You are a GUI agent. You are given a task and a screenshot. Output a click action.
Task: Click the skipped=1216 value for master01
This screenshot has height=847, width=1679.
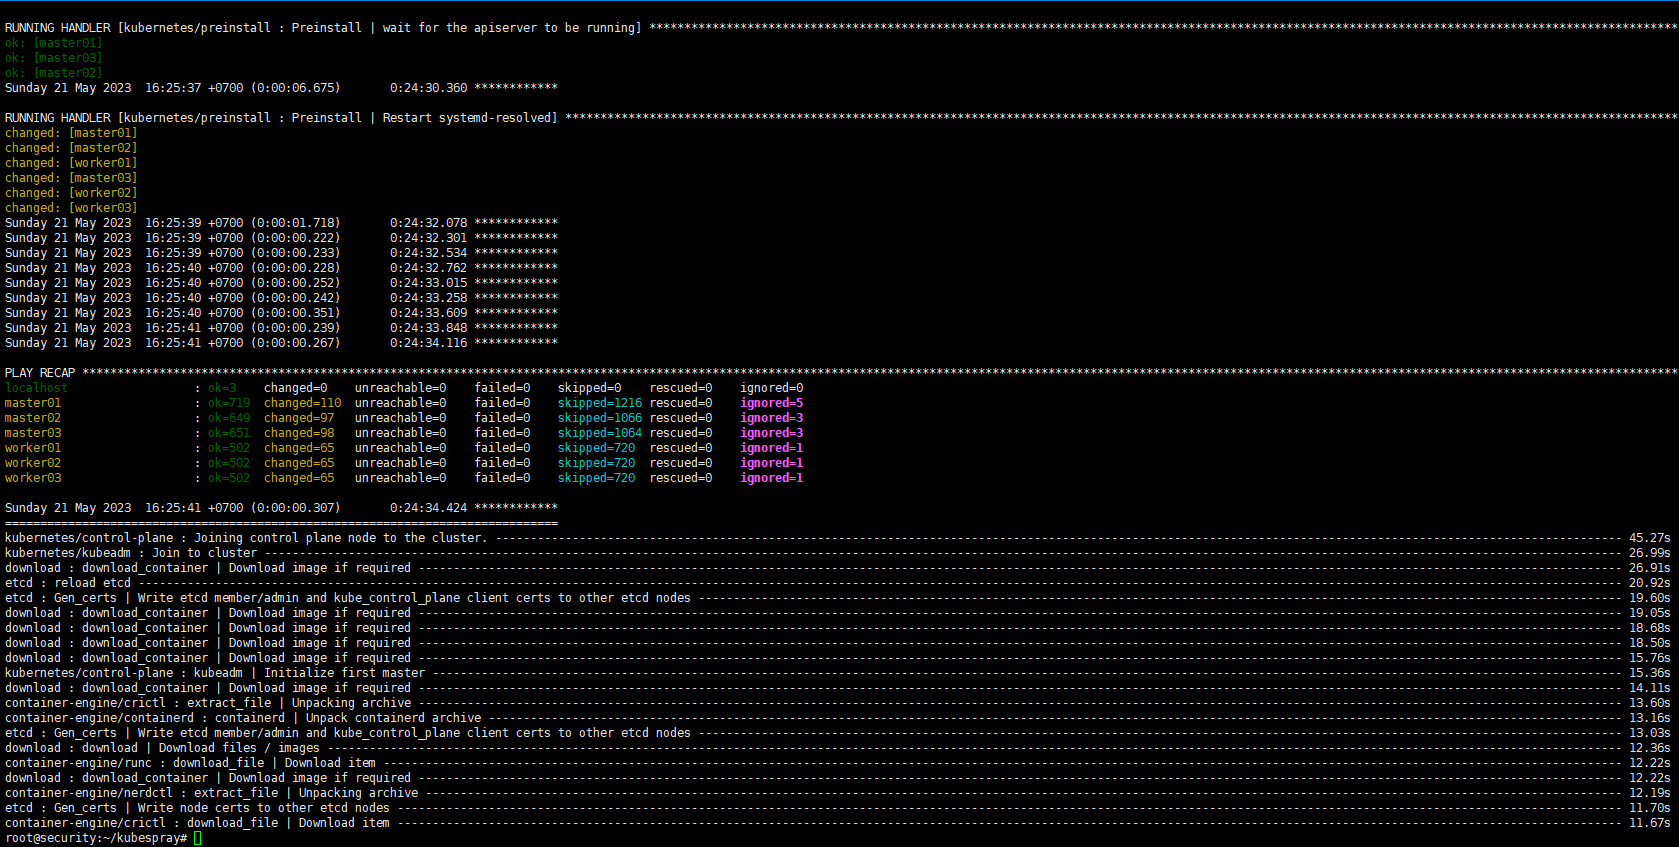pyautogui.click(x=599, y=403)
